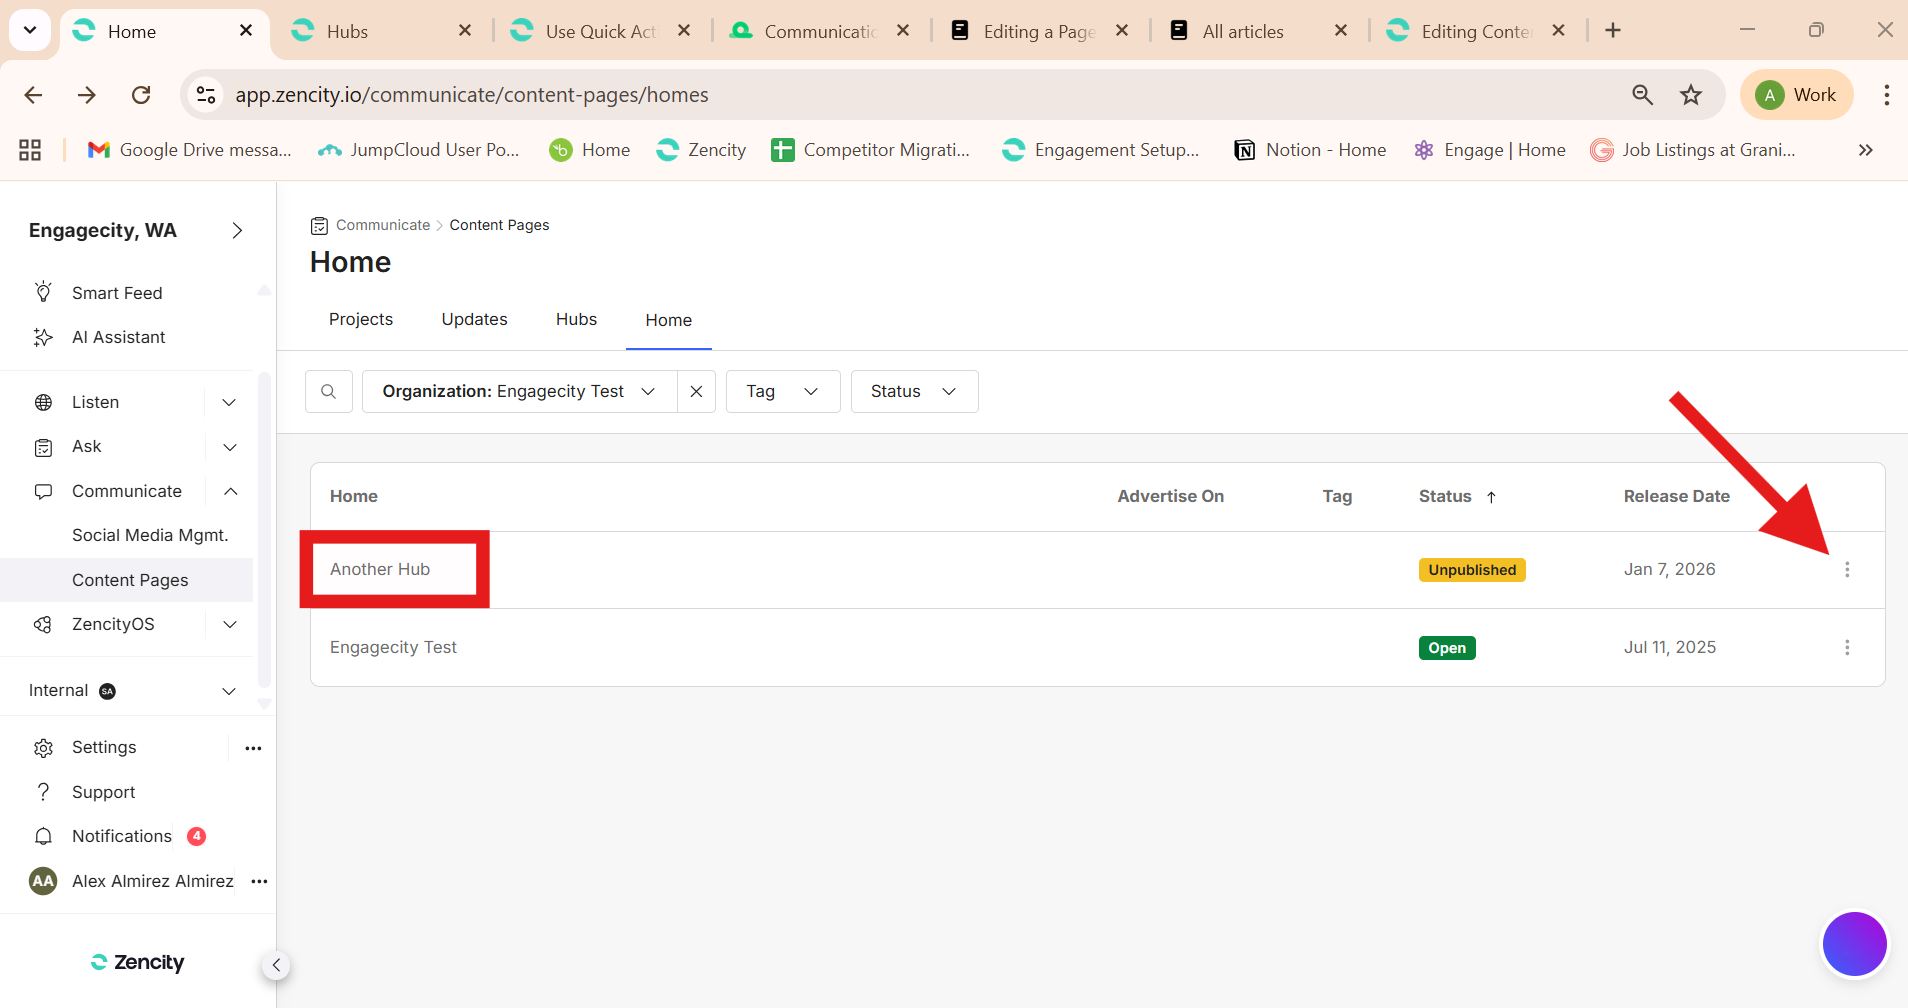Screen dimensions: 1908x1008
Task: Clear the Organization: Engagecity Test filter
Action: (696, 392)
